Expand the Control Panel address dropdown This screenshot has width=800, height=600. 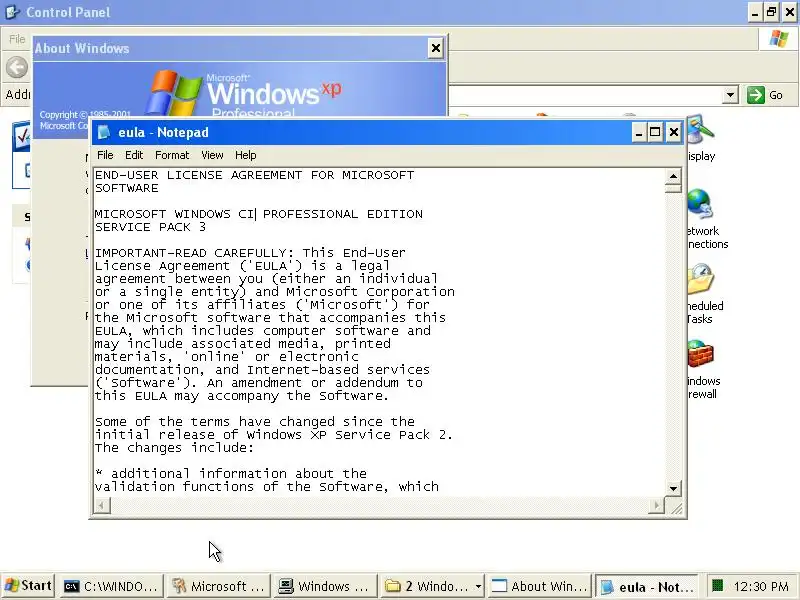(x=731, y=95)
